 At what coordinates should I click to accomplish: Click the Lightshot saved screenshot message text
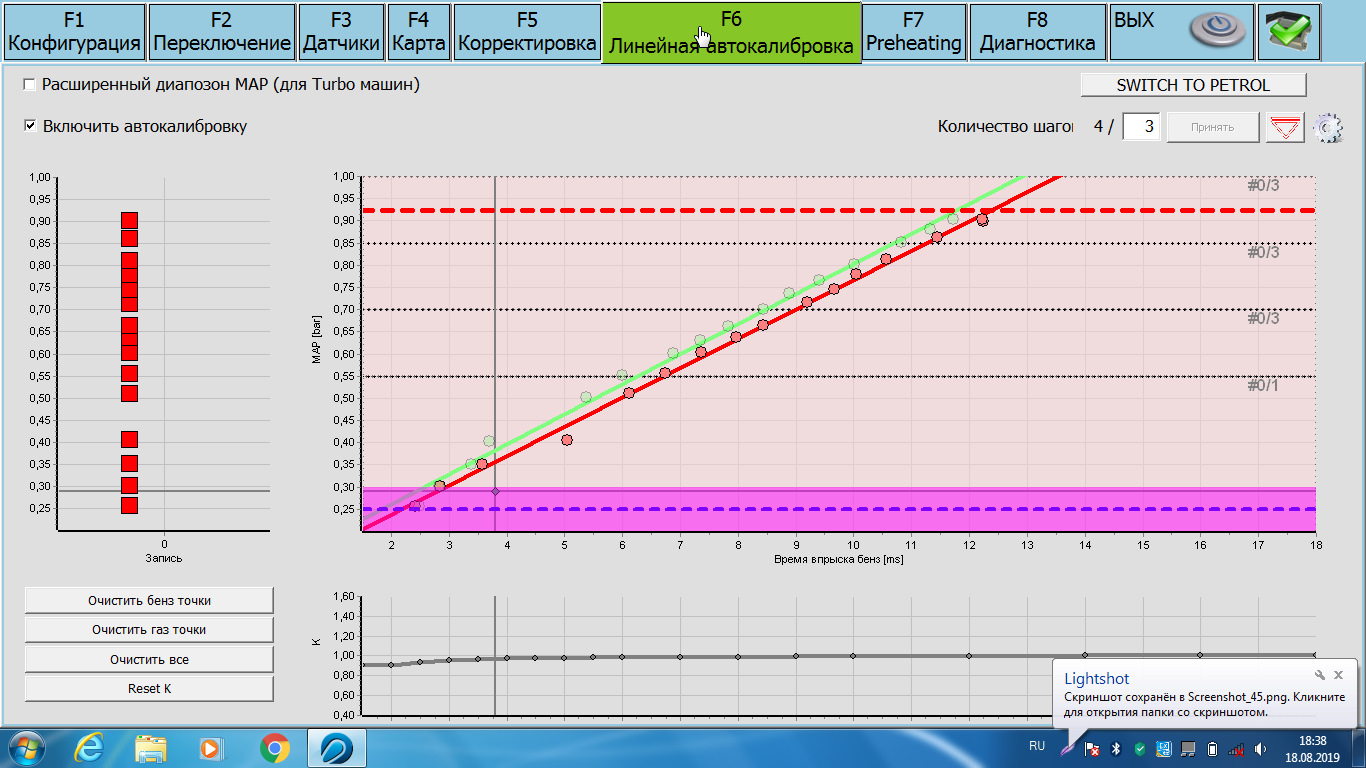click(x=1204, y=705)
